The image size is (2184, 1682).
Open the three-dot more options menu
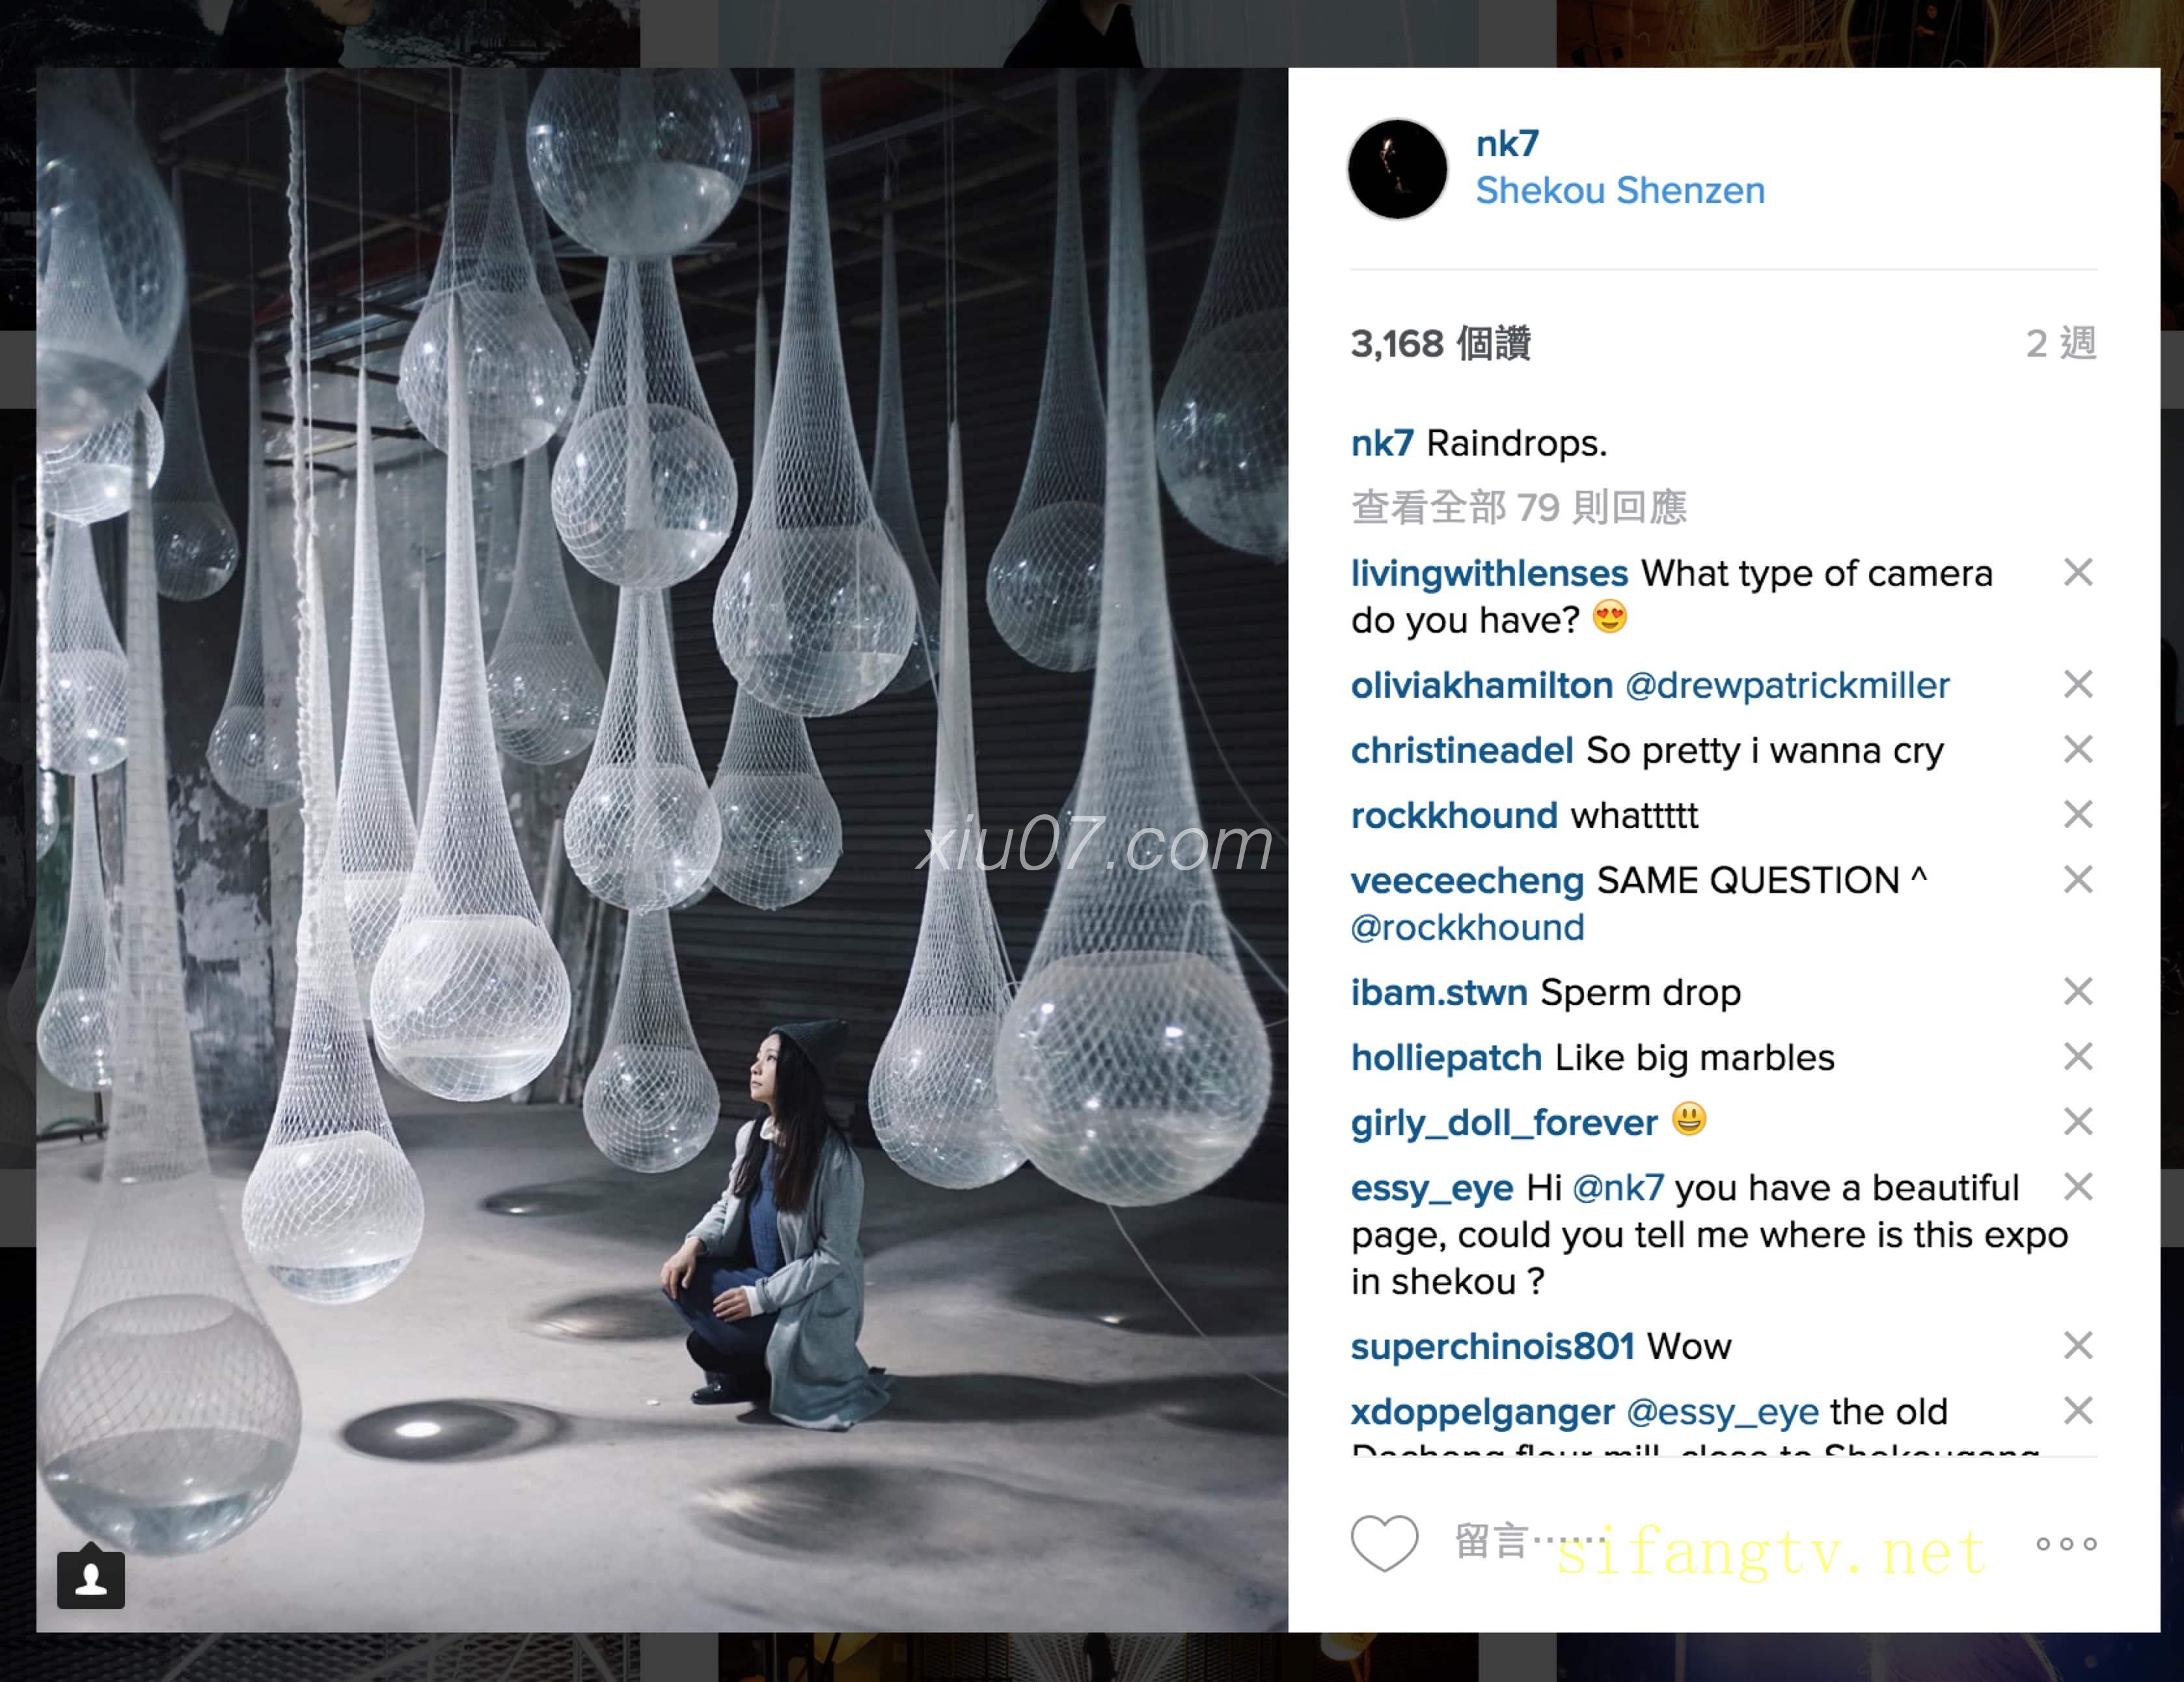click(2066, 1544)
